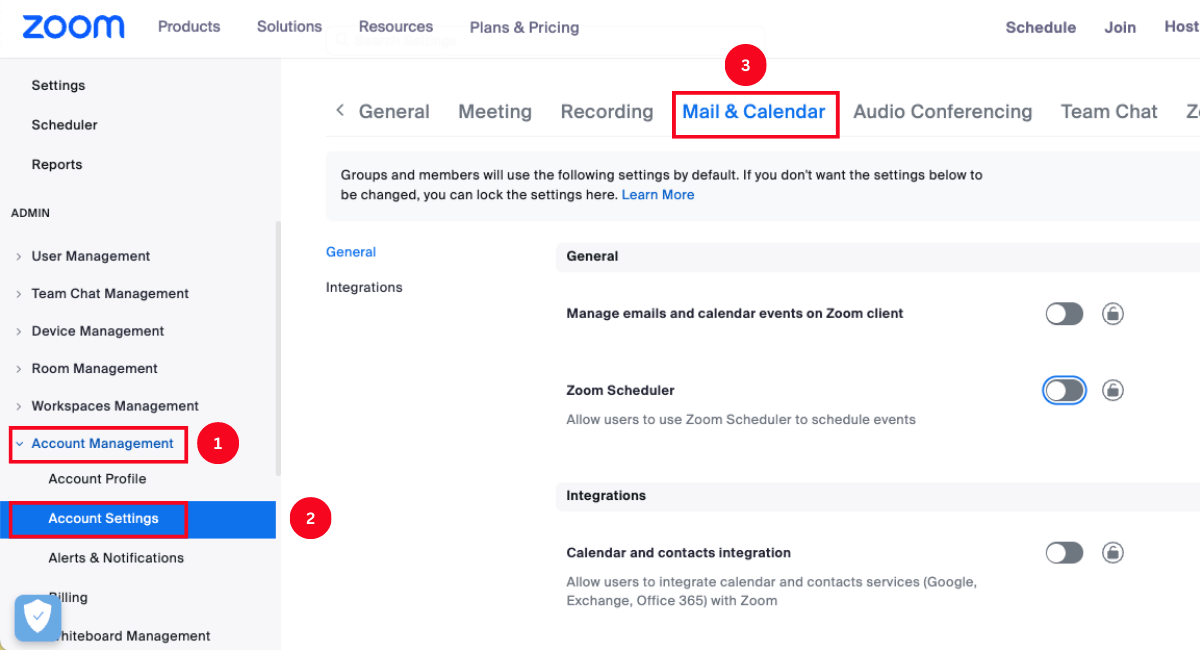Click the blue shield privacy icon
This screenshot has height=650, width=1200.
click(37, 618)
